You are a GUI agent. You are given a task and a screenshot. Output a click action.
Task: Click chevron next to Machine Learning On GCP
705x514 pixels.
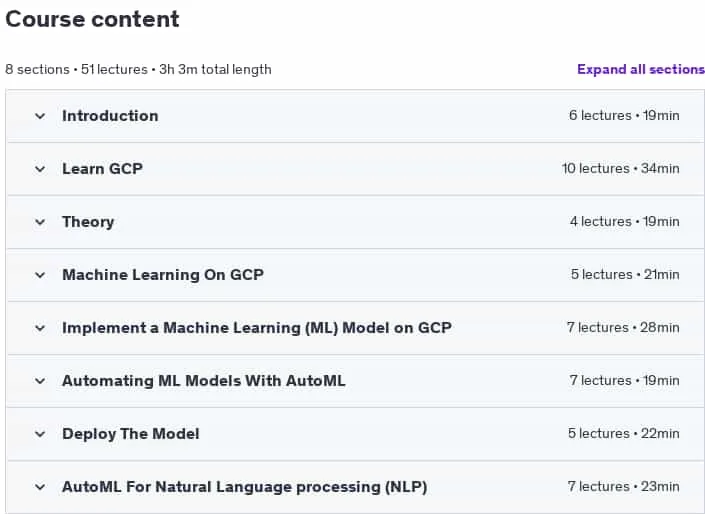40,275
